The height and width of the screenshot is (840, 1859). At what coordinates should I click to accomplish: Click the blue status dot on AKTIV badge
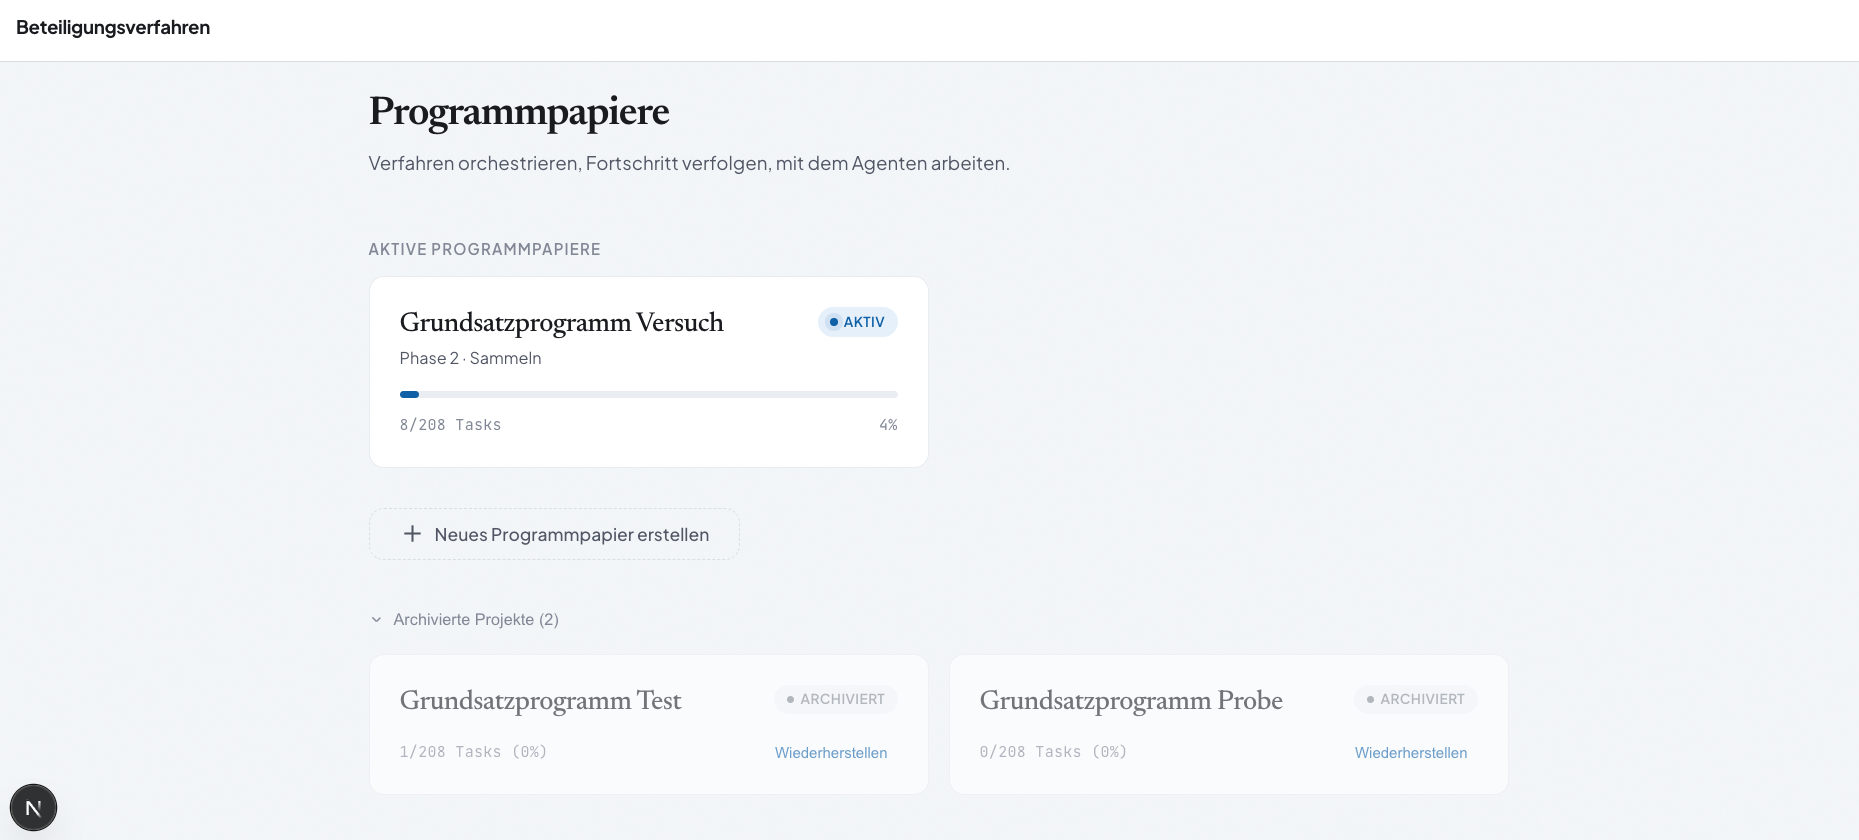[834, 321]
